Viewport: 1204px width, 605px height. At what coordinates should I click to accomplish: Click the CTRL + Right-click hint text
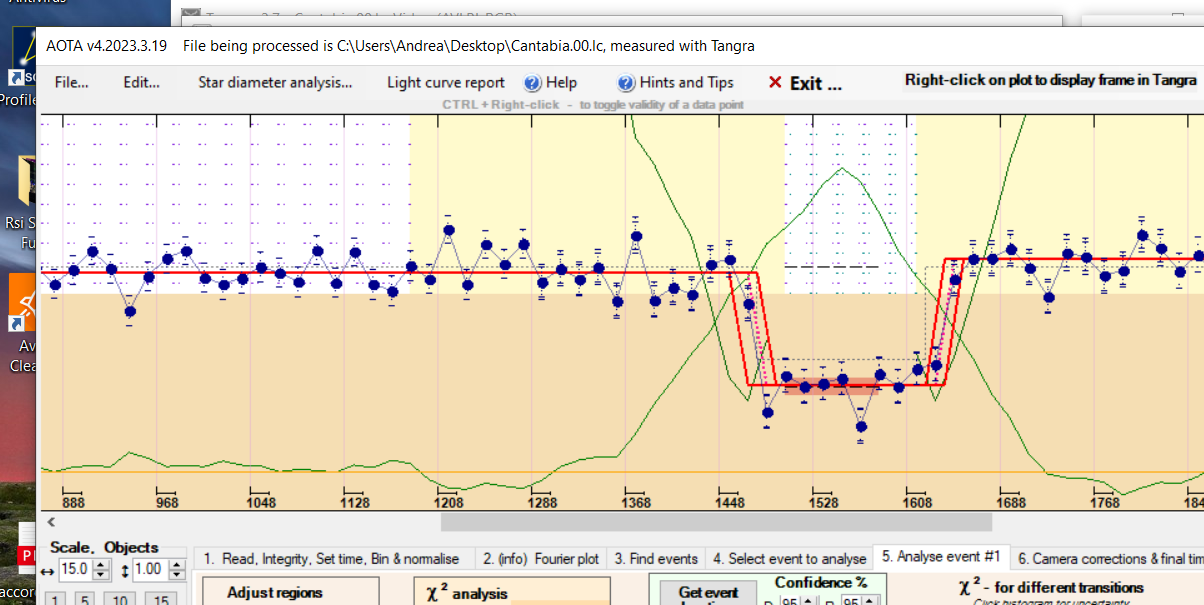593,105
